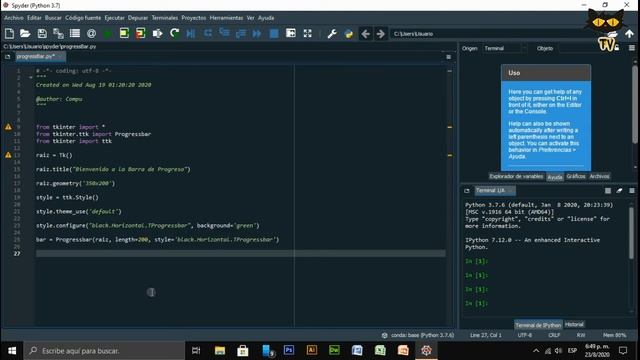Create a new file with the toolbar icon
This screenshot has width=640, height=360.
click(9, 33)
